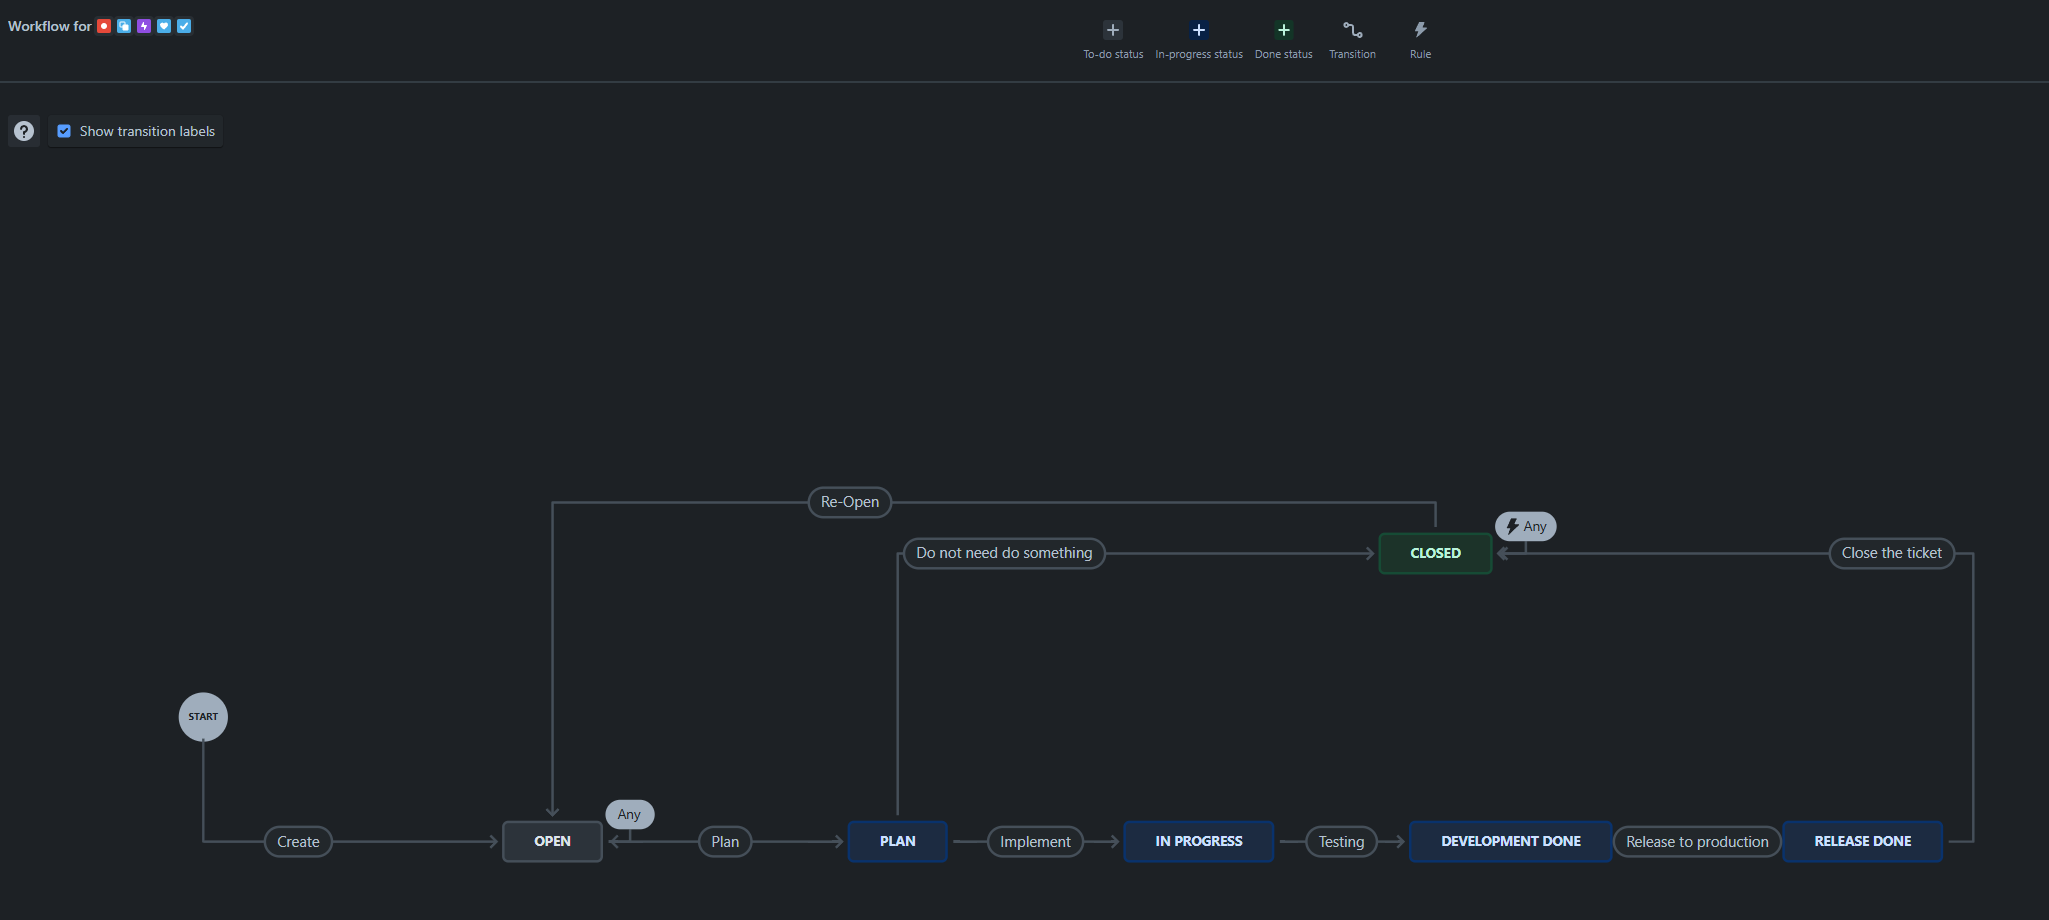Viewport: 2049px width, 920px height.
Task: Click the purple epic issue type icon
Action: pos(144,26)
